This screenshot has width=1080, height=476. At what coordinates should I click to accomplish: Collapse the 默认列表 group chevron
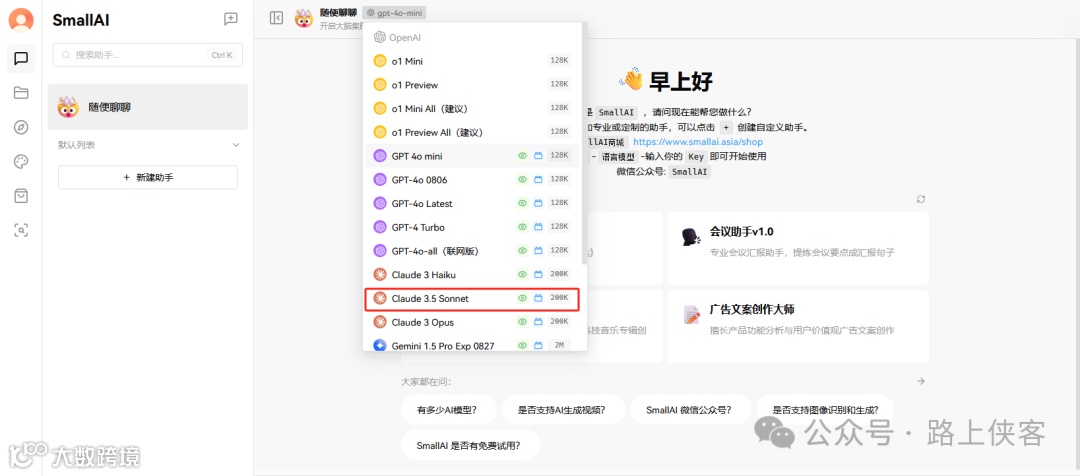click(x=236, y=145)
